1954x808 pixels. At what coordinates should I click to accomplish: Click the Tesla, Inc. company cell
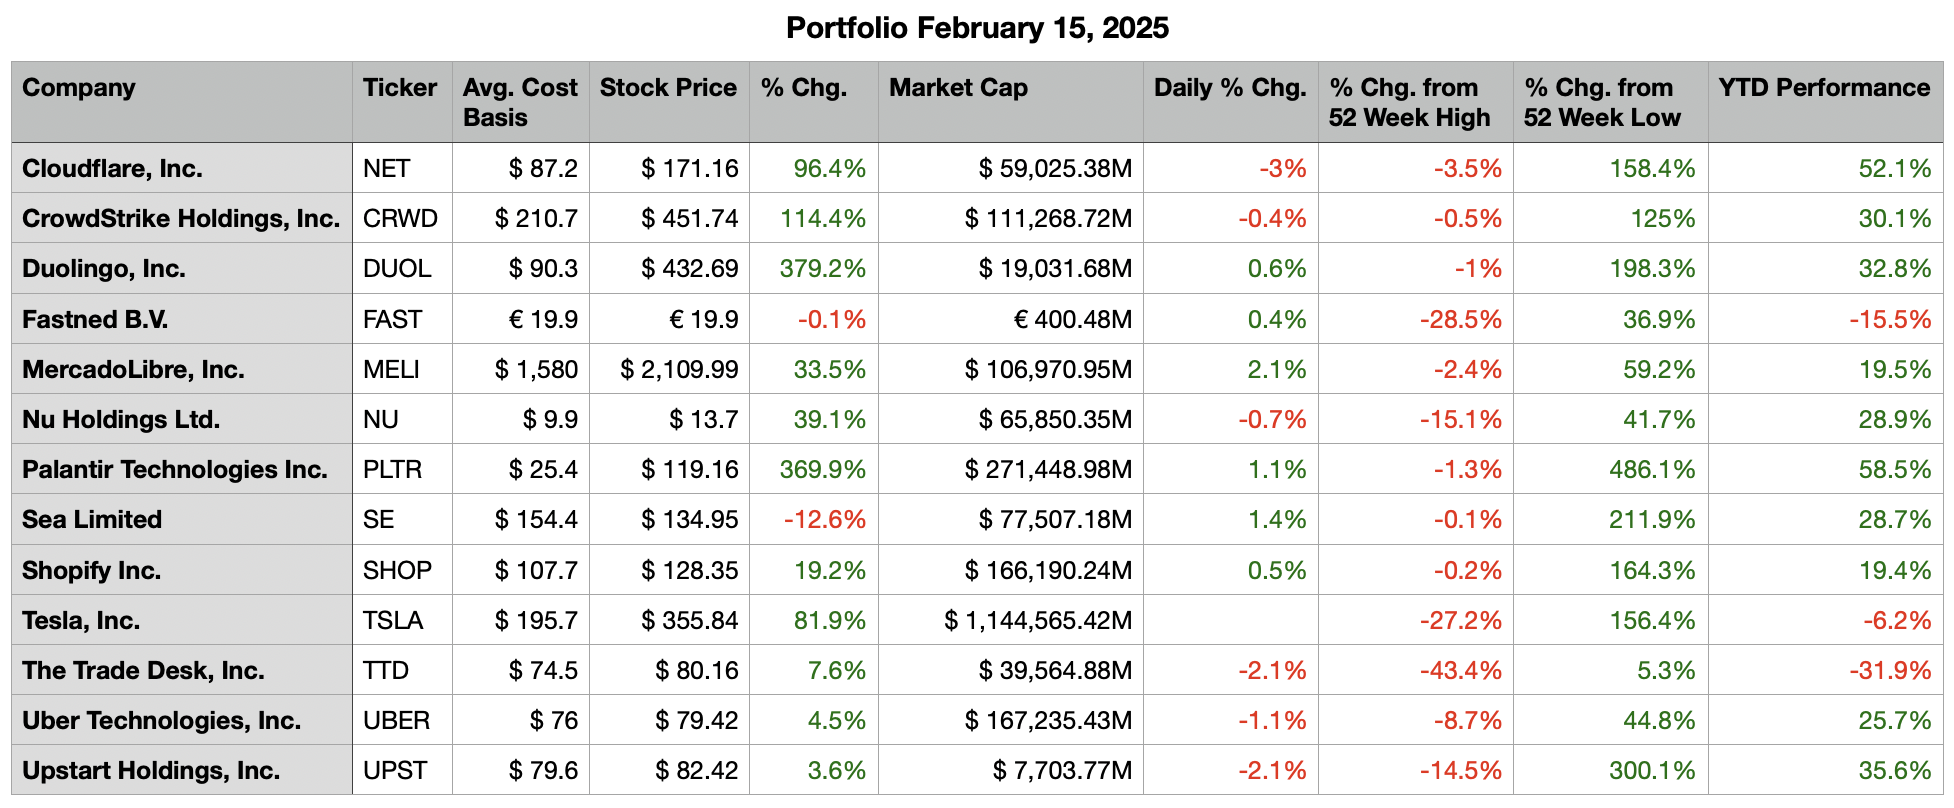tap(81, 621)
